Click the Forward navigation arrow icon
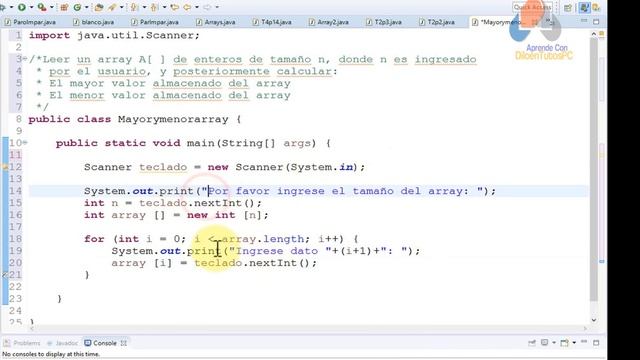 [x=207, y=7]
